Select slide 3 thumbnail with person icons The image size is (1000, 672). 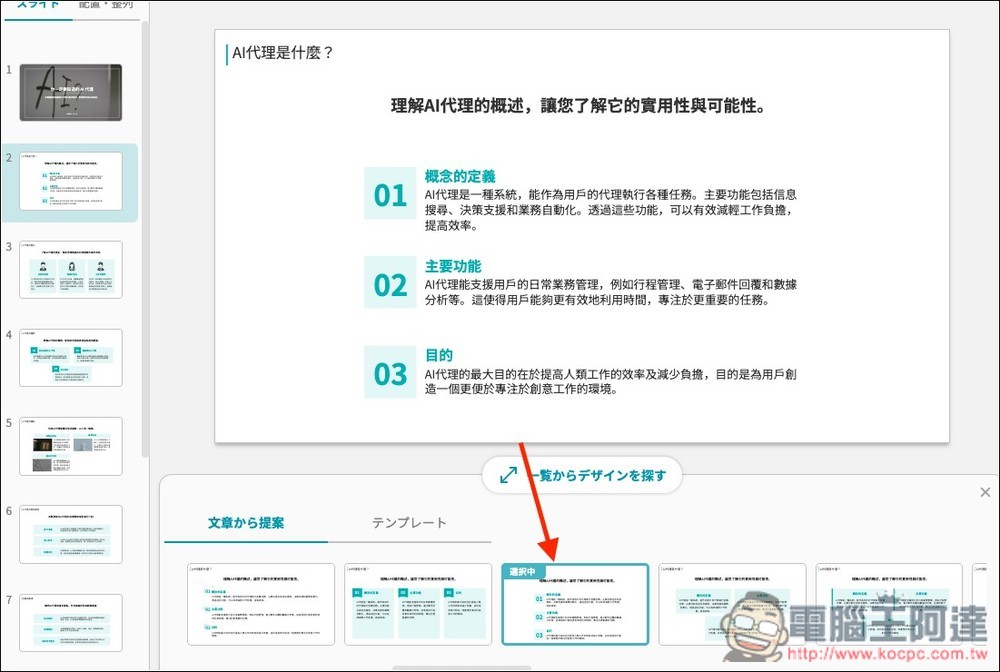pyautogui.click(x=71, y=269)
